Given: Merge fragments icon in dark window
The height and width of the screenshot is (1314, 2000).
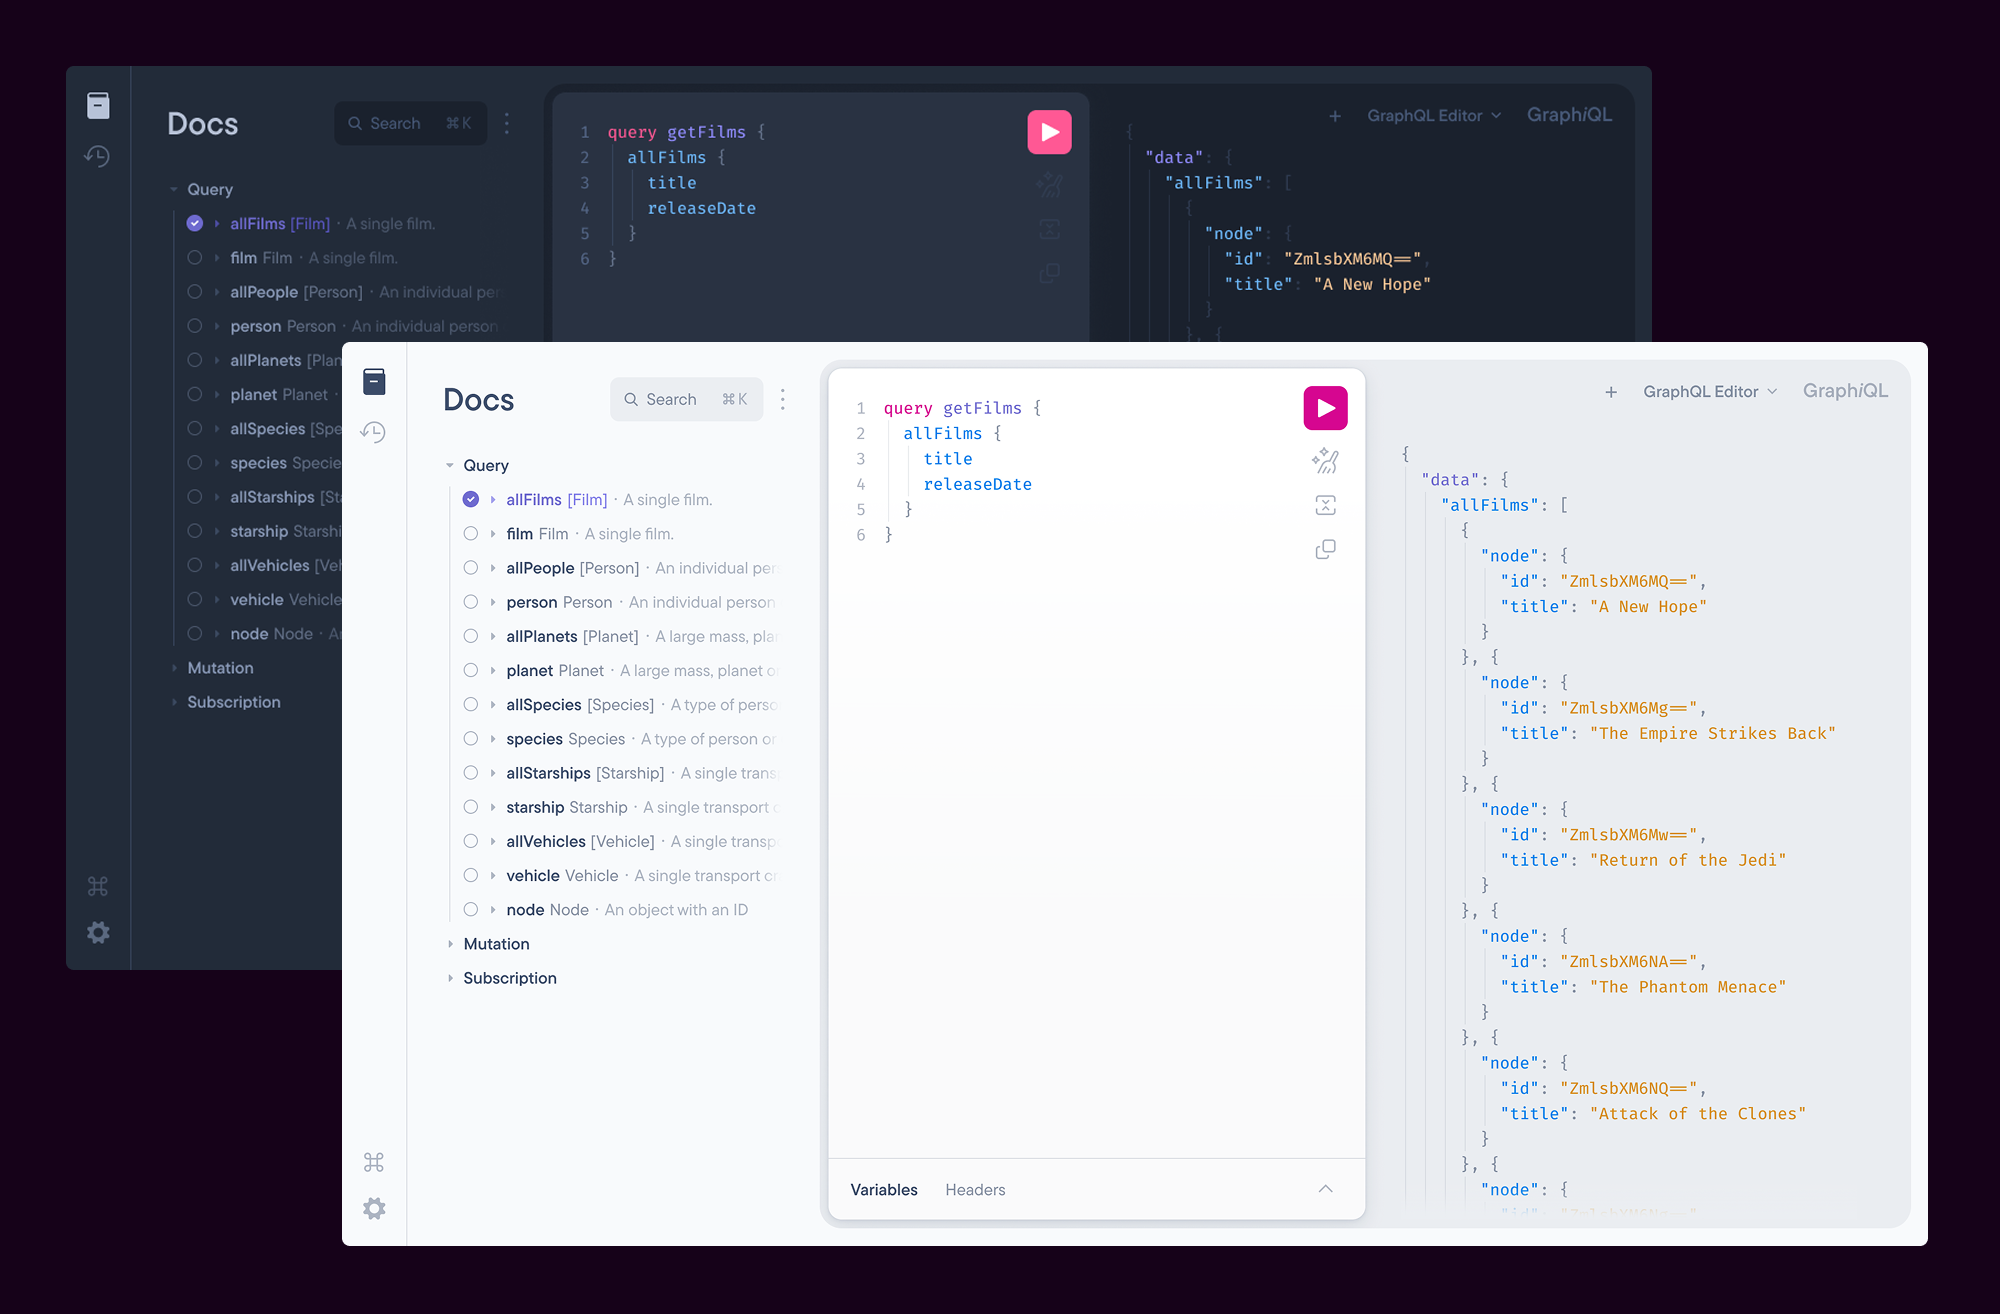Looking at the screenshot, I should tap(1049, 229).
